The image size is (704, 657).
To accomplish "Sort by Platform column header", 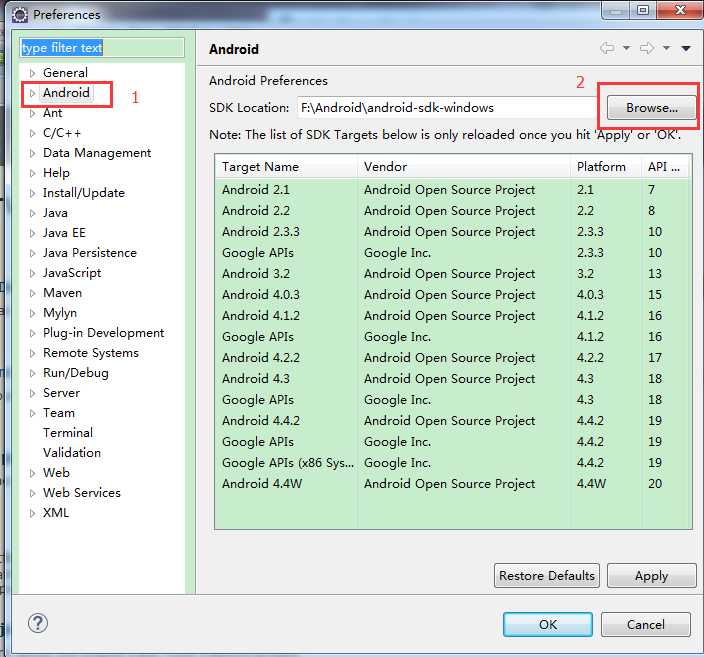I will [x=606, y=167].
